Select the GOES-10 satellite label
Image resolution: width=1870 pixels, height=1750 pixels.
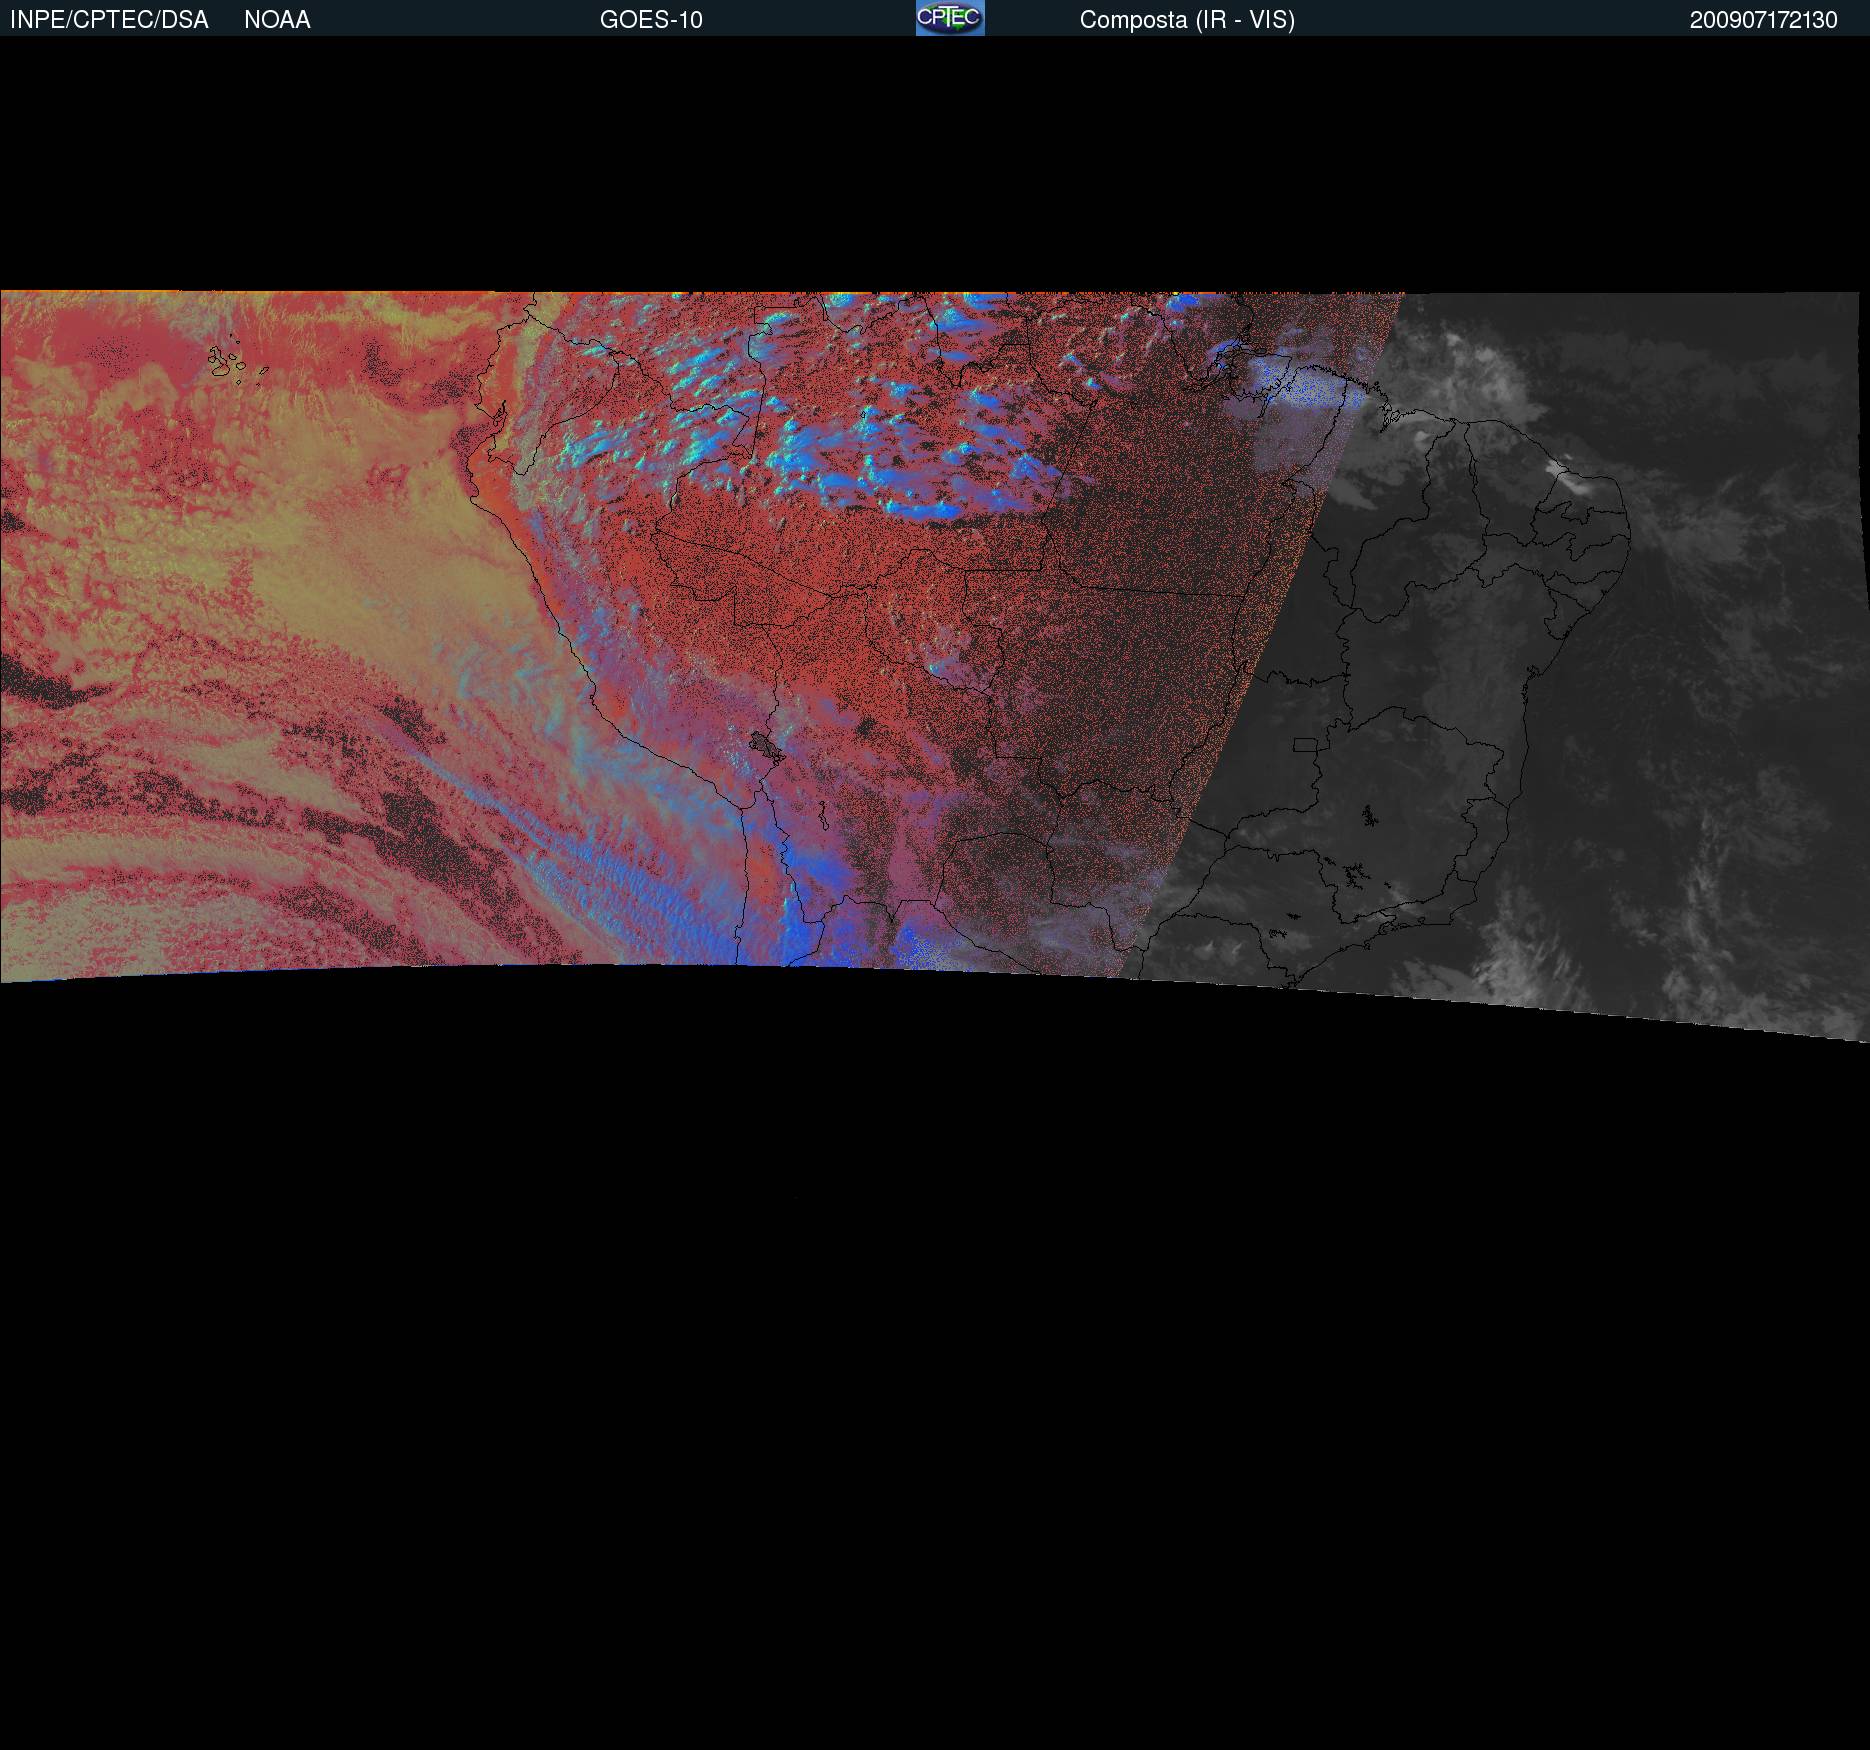click(651, 20)
